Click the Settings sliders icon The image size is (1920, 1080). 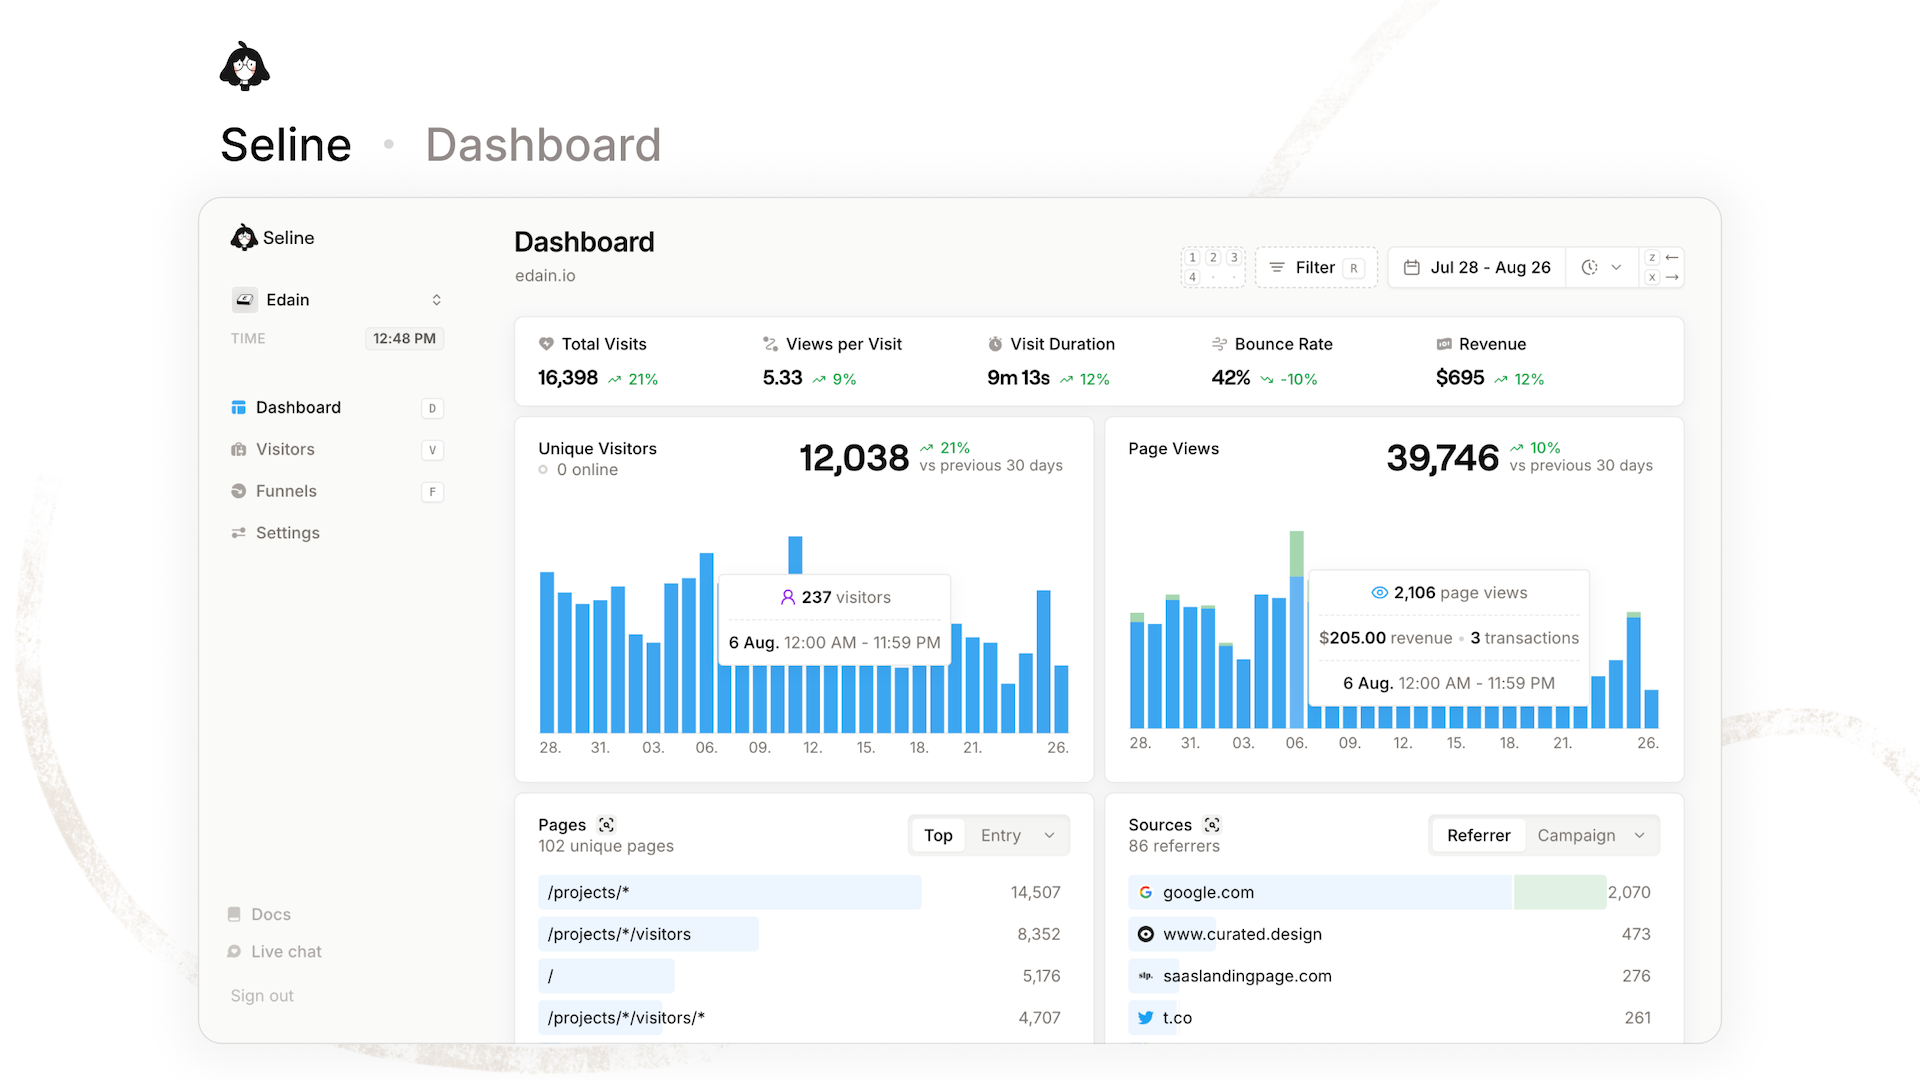click(x=239, y=533)
